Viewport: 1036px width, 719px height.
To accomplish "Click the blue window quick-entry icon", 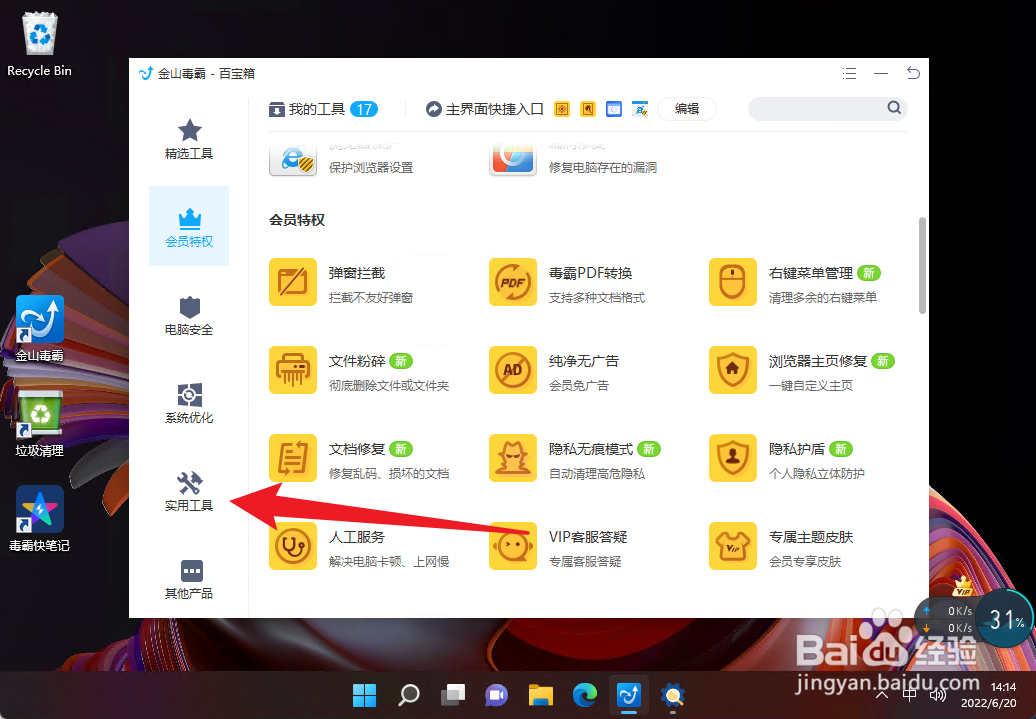I will click(x=614, y=109).
